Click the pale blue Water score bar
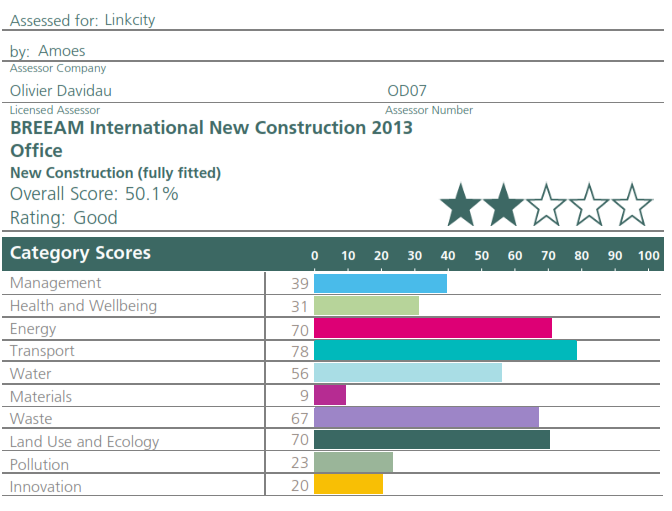 (x=408, y=373)
